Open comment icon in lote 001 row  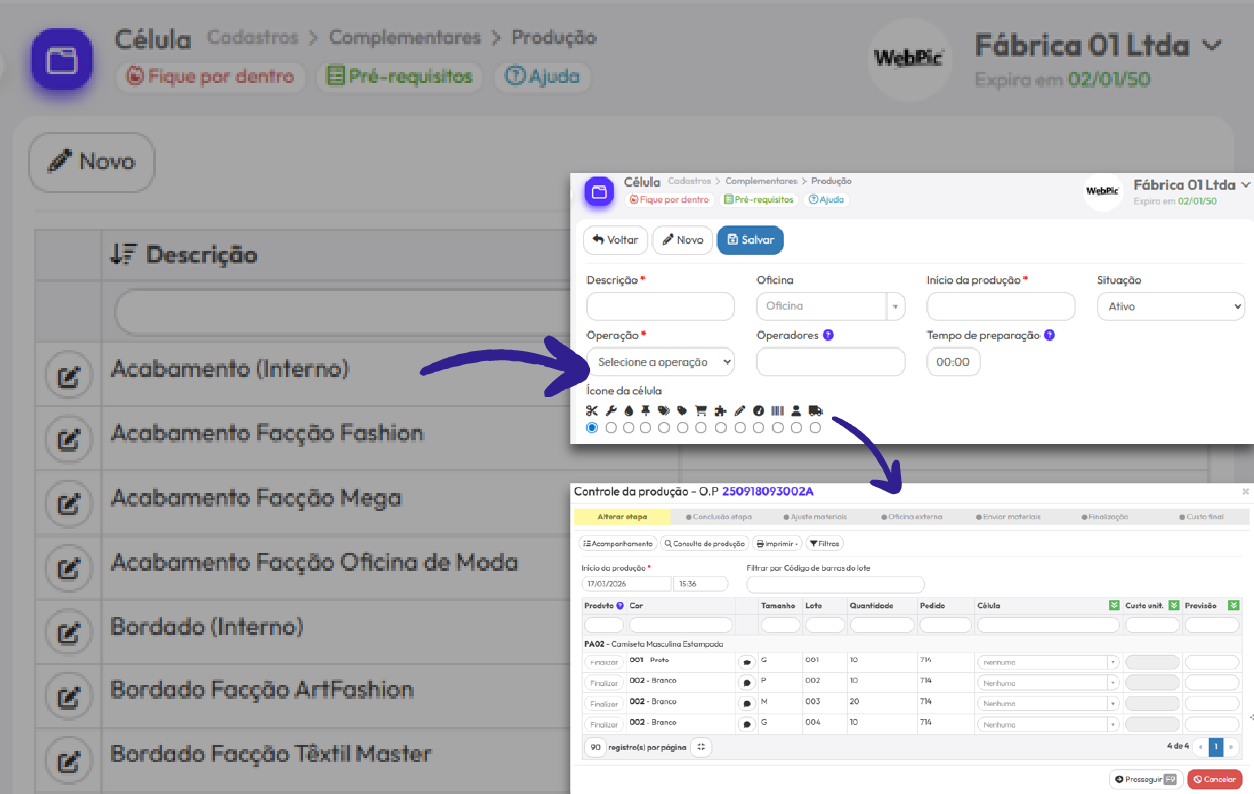tap(746, 662)
